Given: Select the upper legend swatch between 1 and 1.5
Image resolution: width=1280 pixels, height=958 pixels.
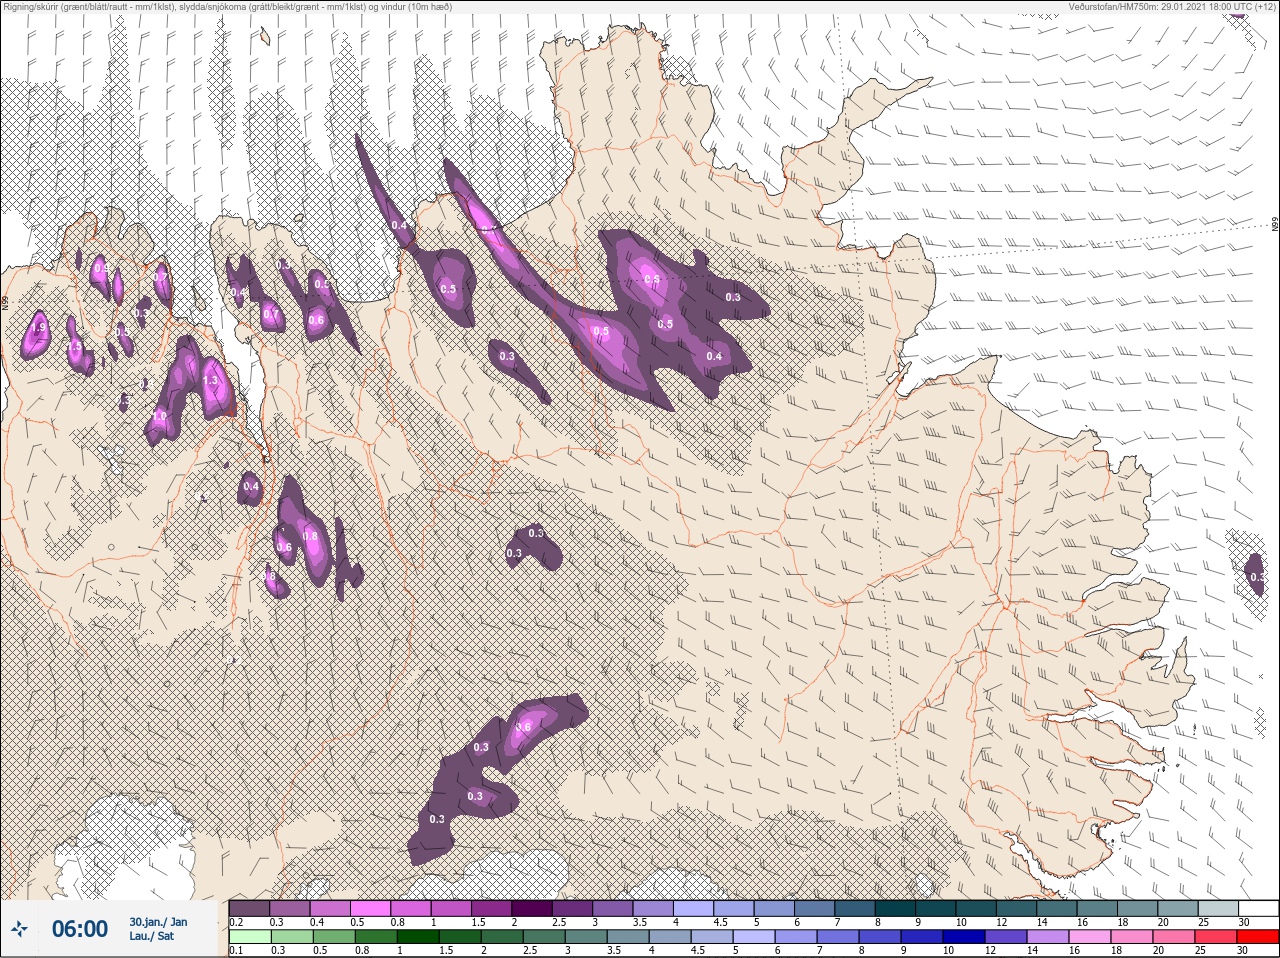Looking at the screenshot, I should pos(452,908).
